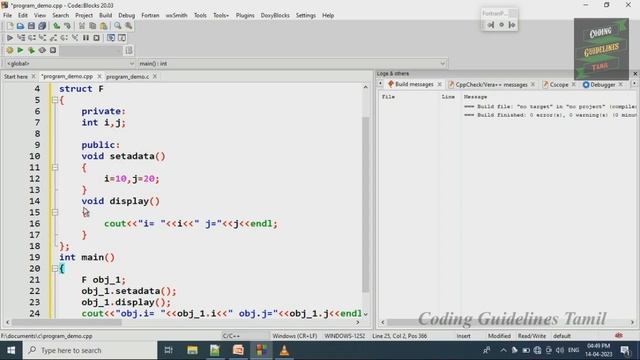Close the Build messages log tab

coord(440,84)
